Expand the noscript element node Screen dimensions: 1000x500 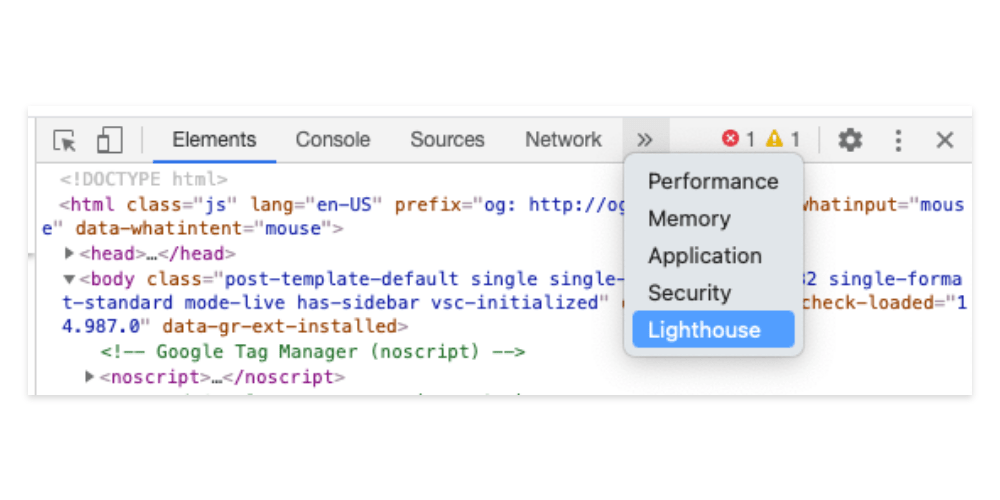point(91,377)
